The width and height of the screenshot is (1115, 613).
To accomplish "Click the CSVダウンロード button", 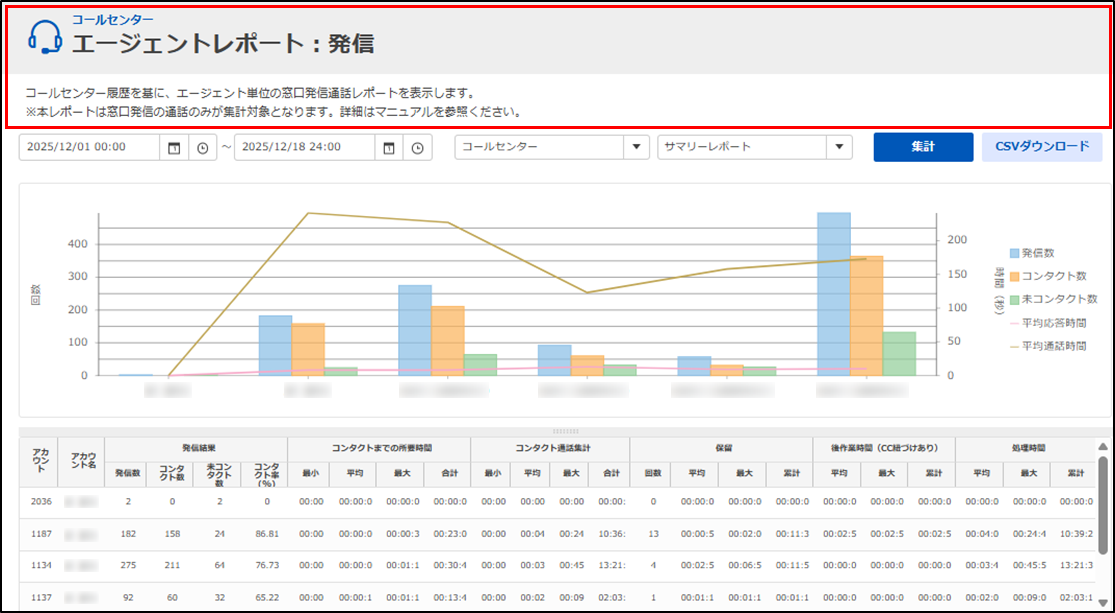I will pos(1042,147).
